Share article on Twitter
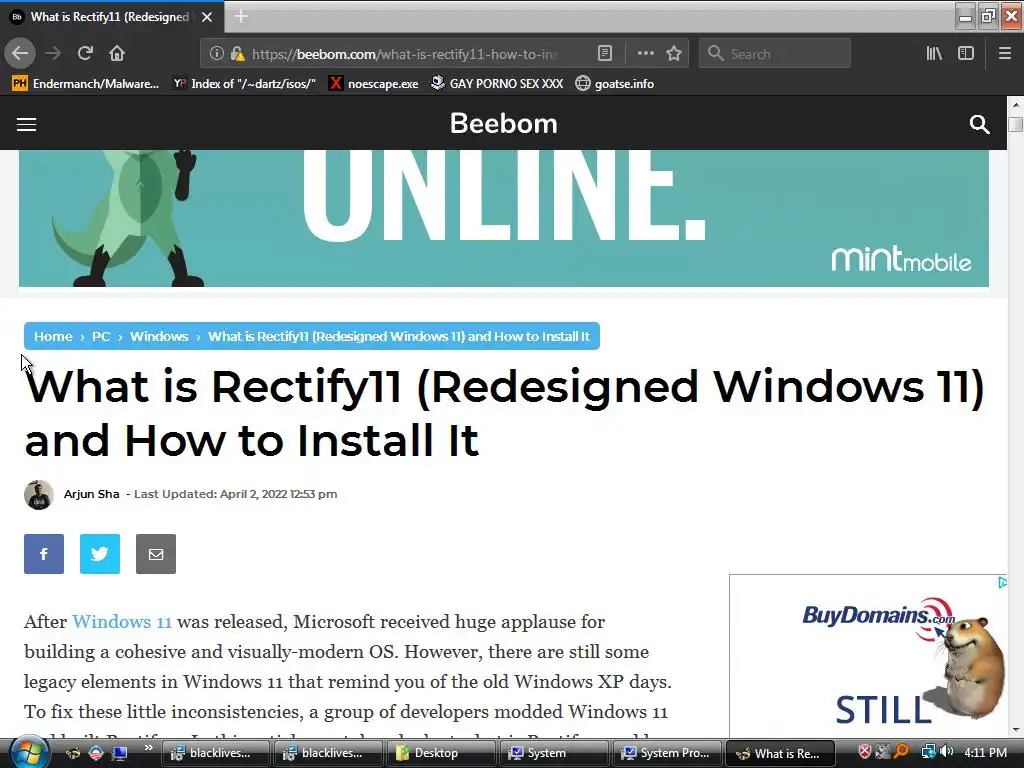Screen dimensions: 1024x768 click(x=100, y=554)
